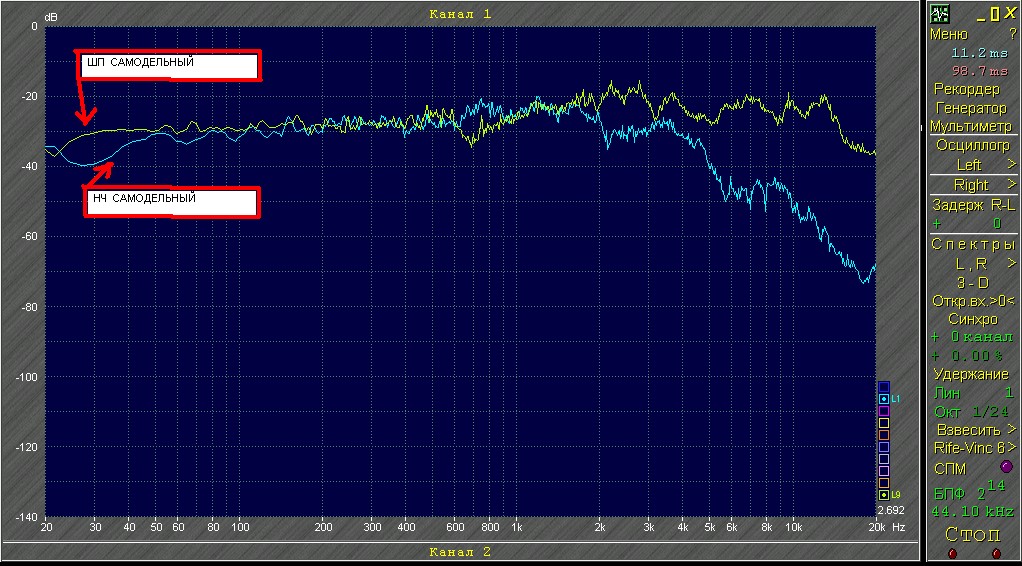Click the purple СПМ indicator lamp
Image resolution: width=1022 pixels, height=566 pixels.
(1006, 466)
